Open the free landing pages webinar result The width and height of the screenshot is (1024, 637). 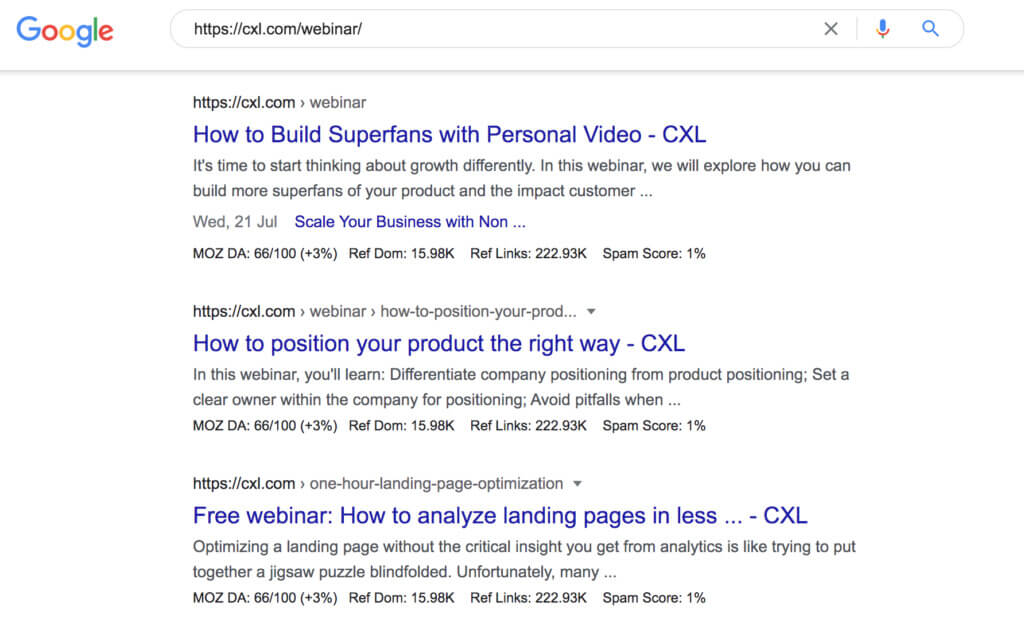(499, 515)
